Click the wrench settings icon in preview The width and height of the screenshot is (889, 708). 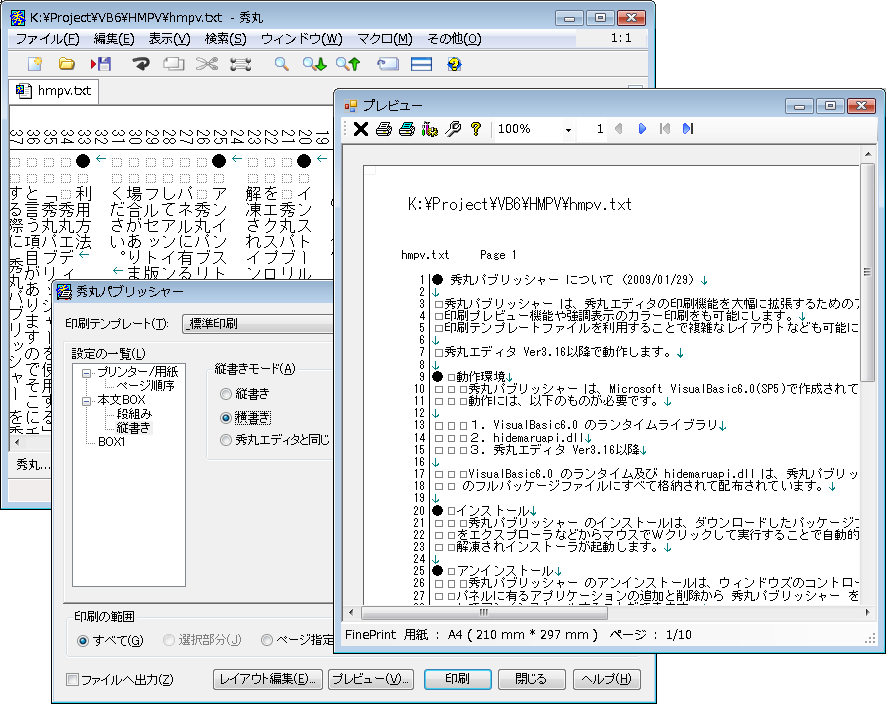453,129
